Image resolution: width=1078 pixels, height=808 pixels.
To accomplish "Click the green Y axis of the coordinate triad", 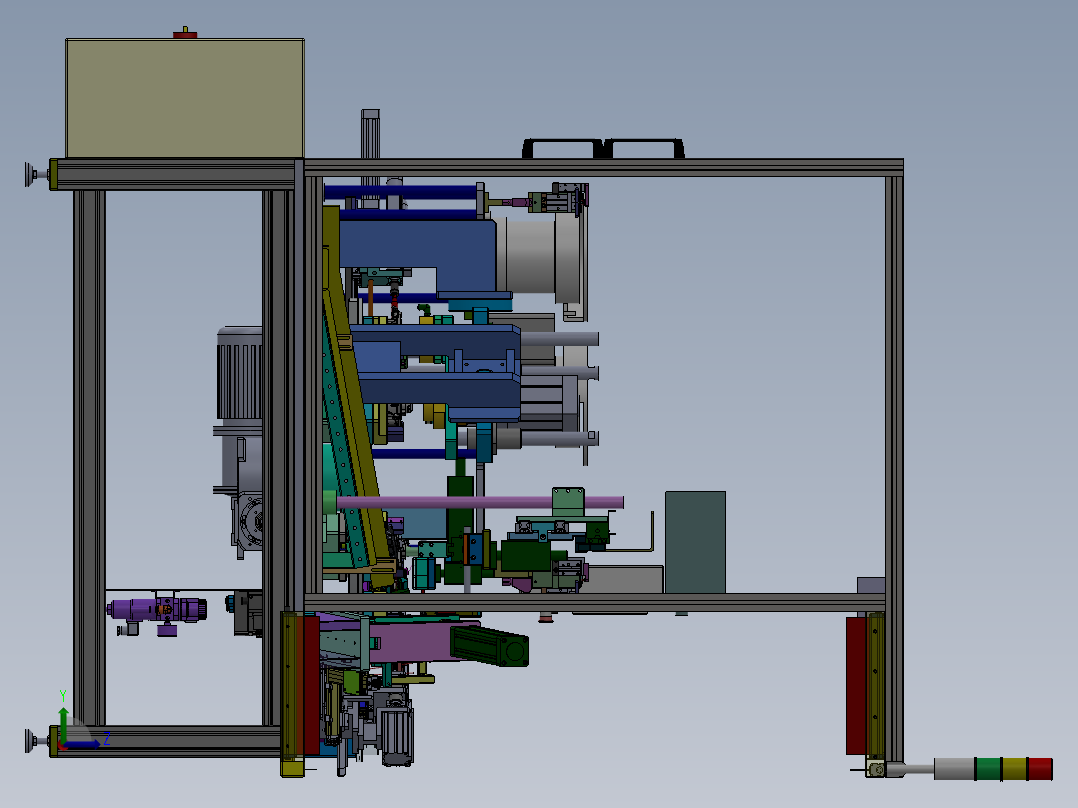I will (63, 723).
